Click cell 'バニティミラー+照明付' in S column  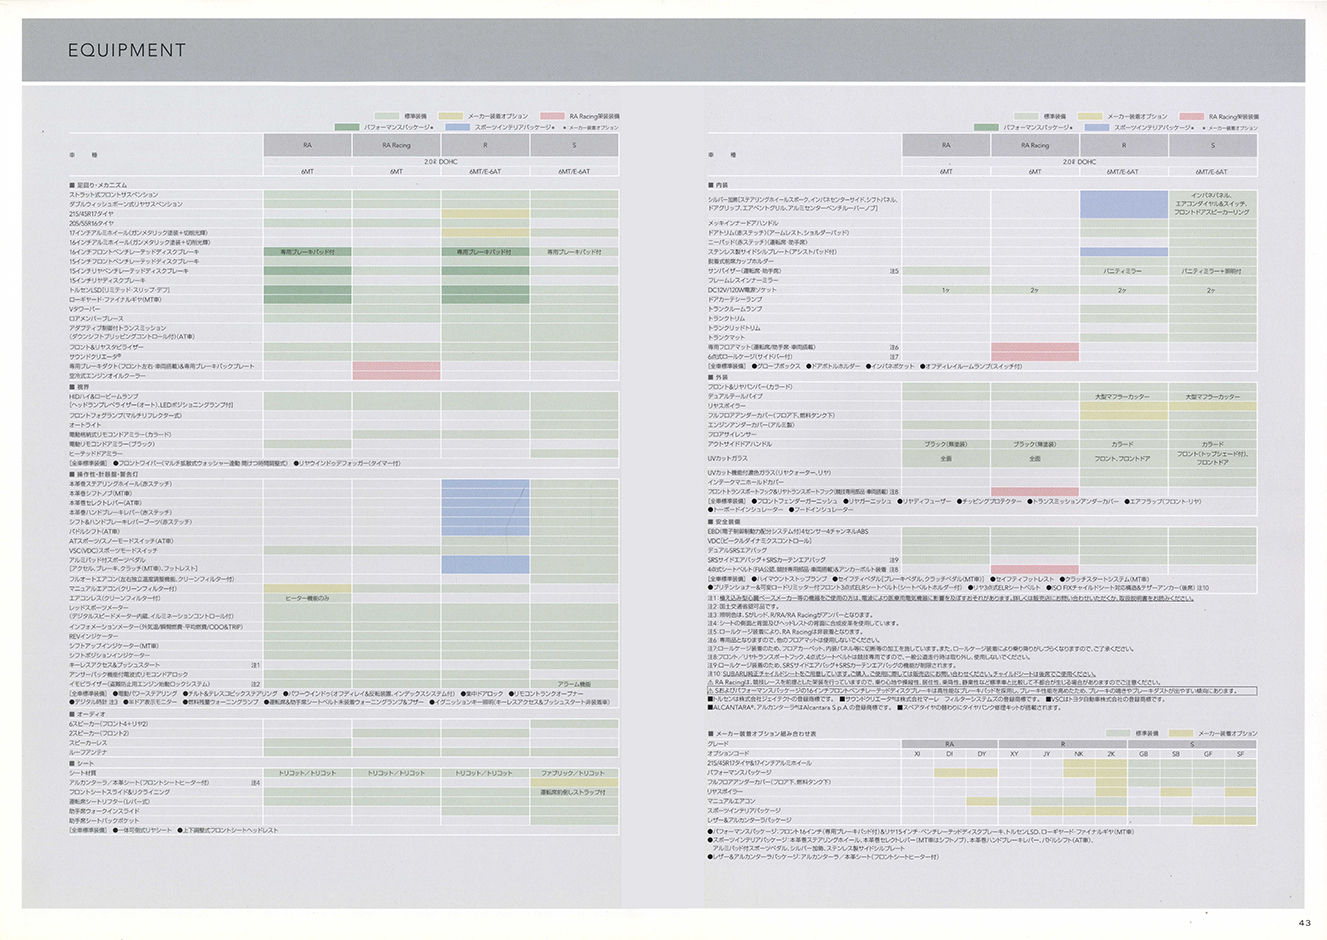pyautogui.click(x=1213, y=271)
